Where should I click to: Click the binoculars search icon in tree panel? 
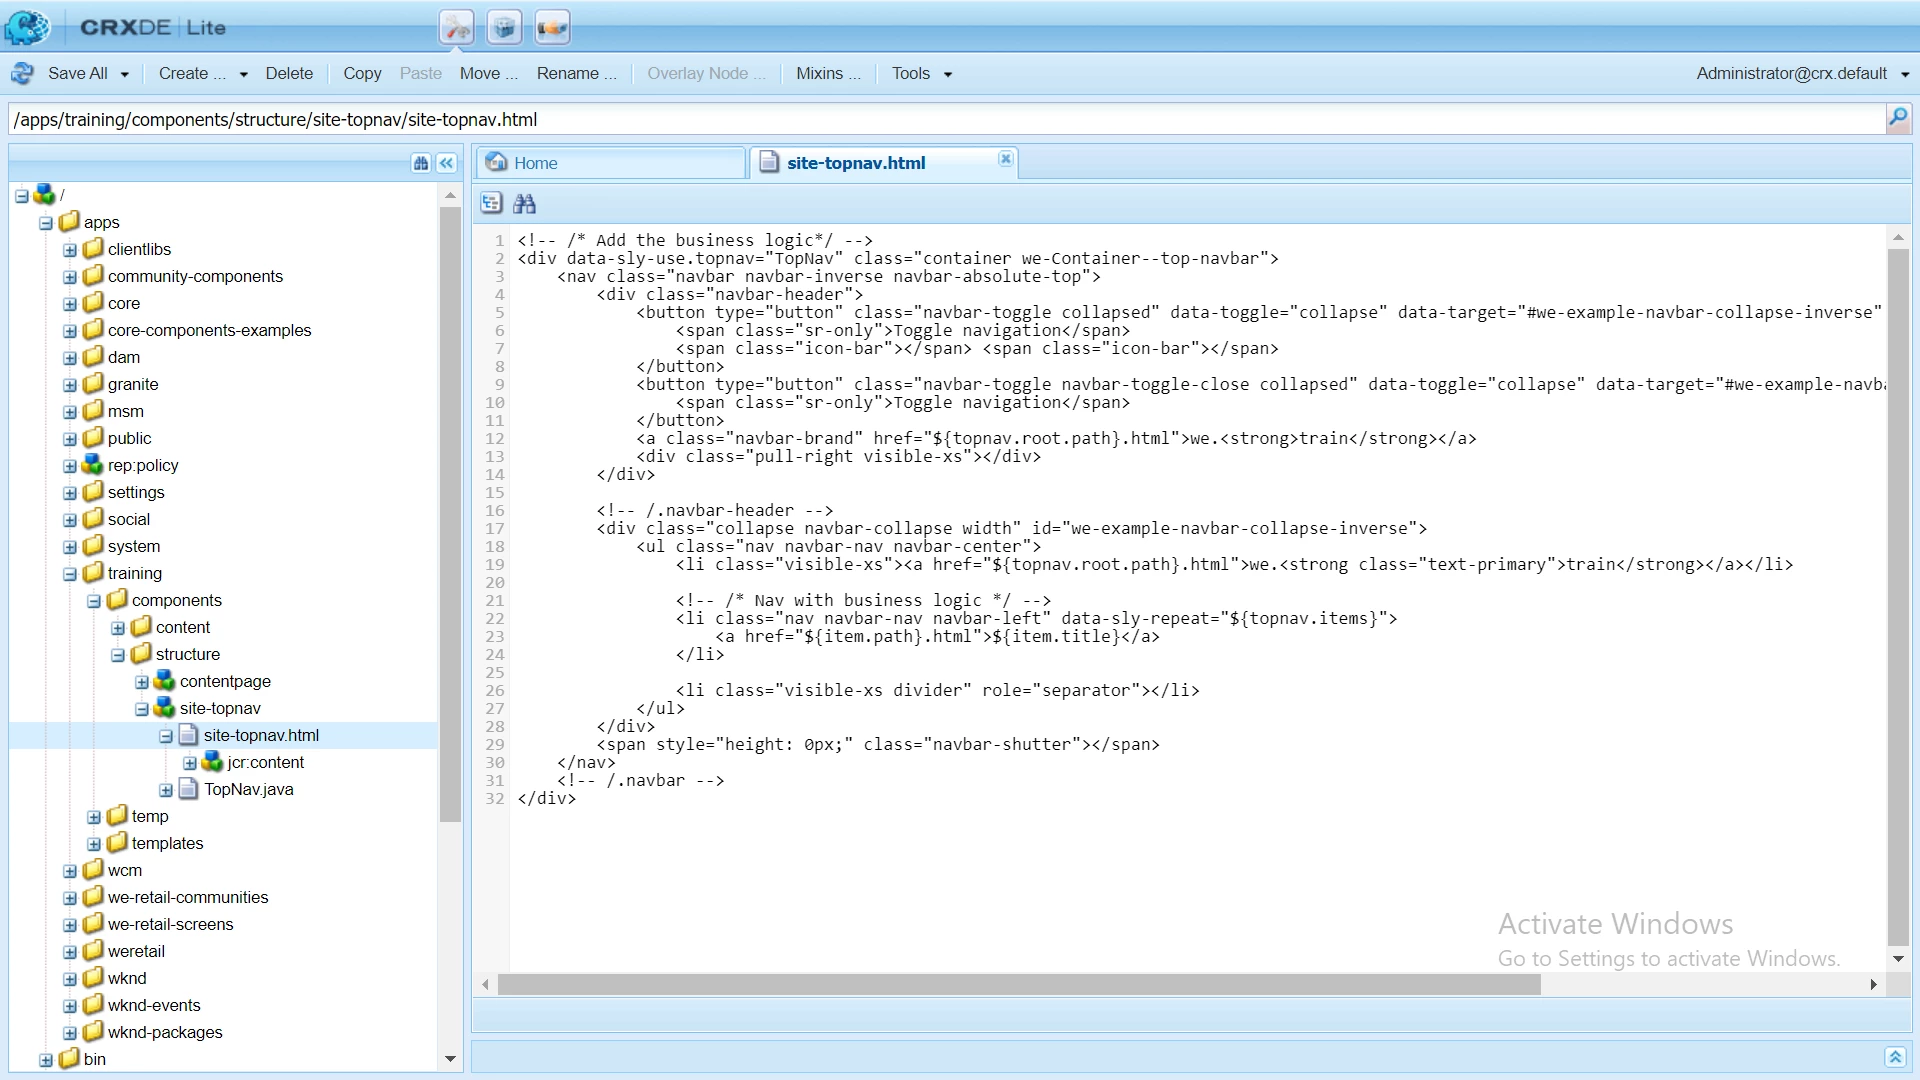point(421,163)
